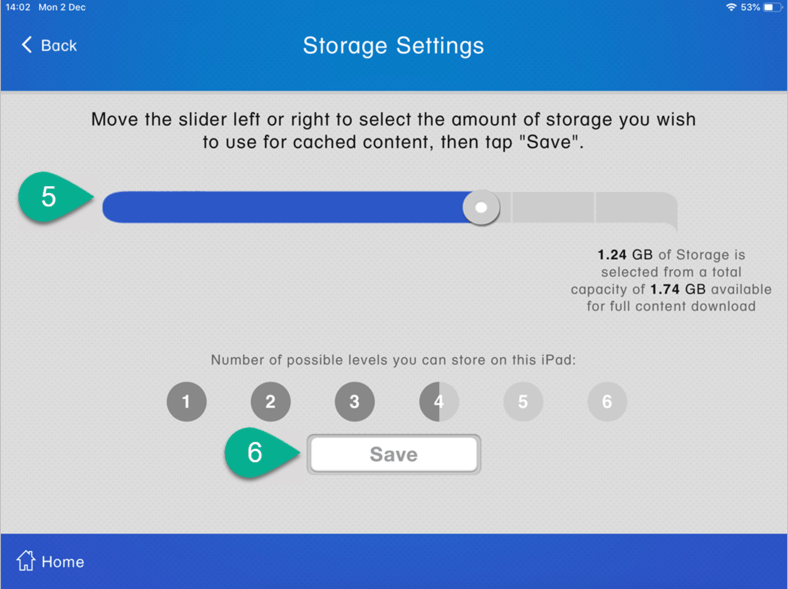Screen dimensions: 788x589
Task: Tap the Wi-Fi status icon
Action: (x=731, y=7)
